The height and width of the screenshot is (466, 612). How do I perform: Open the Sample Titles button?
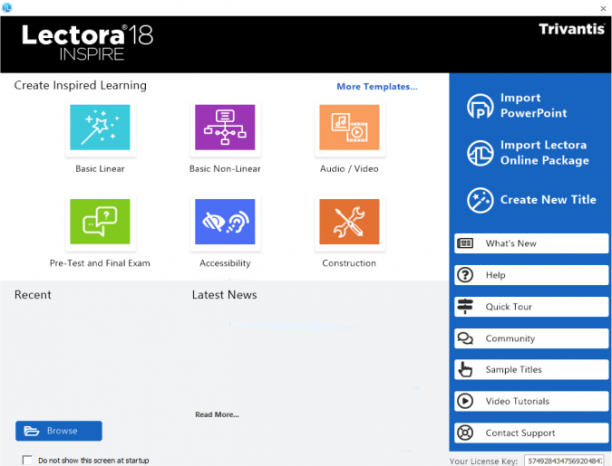coord(531,370)
